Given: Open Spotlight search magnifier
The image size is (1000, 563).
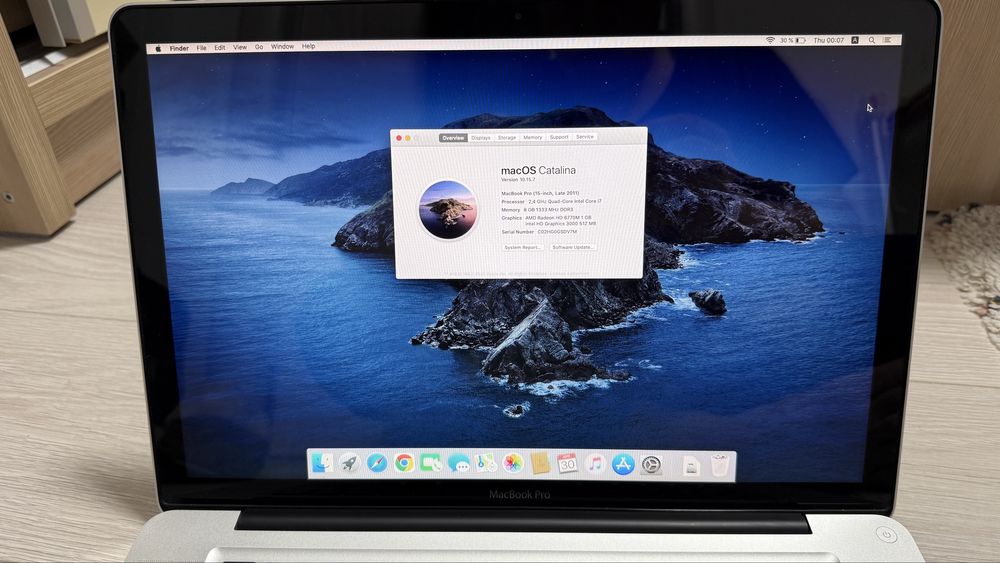Looking at the screenshot, I should [872, 40].
